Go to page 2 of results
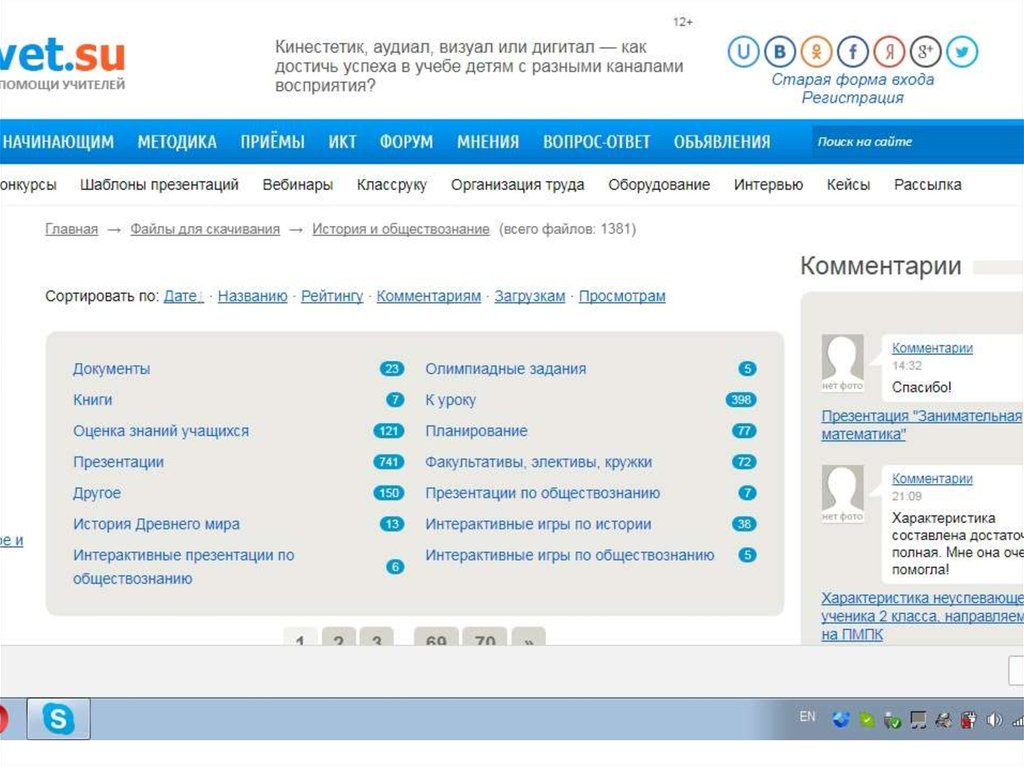This screenshot has height=767, width=1024. (x=339, y=640)
